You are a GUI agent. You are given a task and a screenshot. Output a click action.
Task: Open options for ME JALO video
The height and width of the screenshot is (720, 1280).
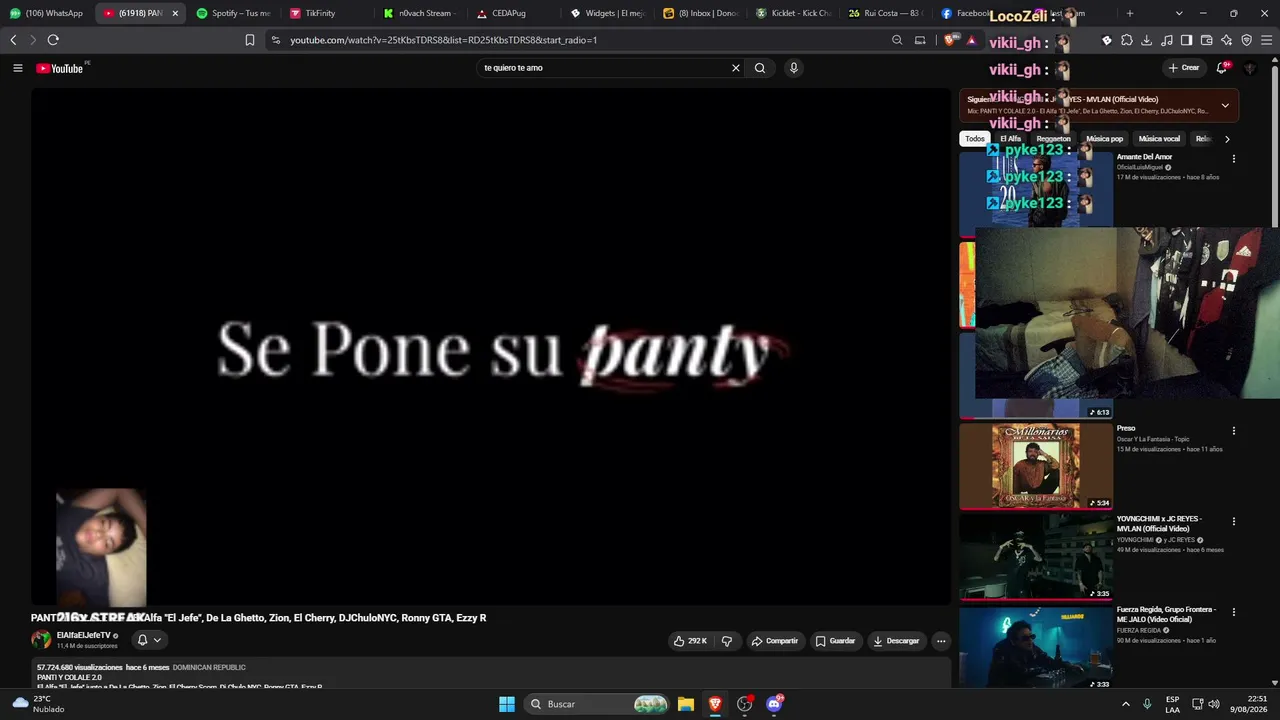1233,612
